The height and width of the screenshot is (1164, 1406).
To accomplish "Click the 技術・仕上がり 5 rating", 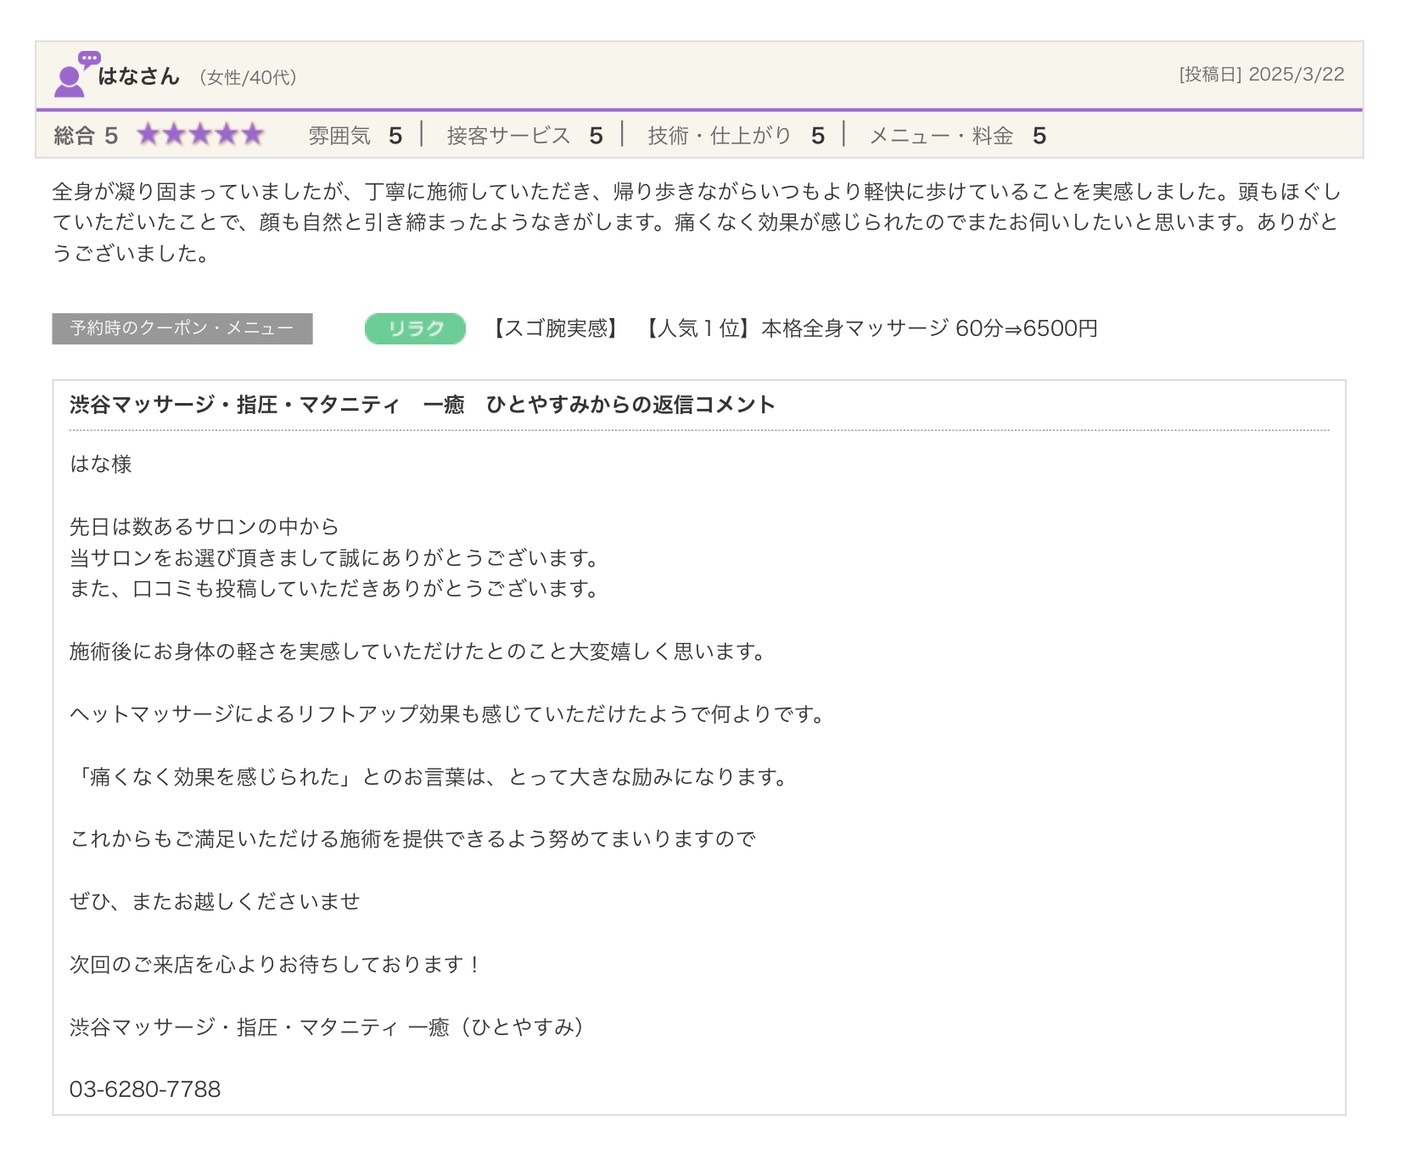I will (x=736, y=135).
